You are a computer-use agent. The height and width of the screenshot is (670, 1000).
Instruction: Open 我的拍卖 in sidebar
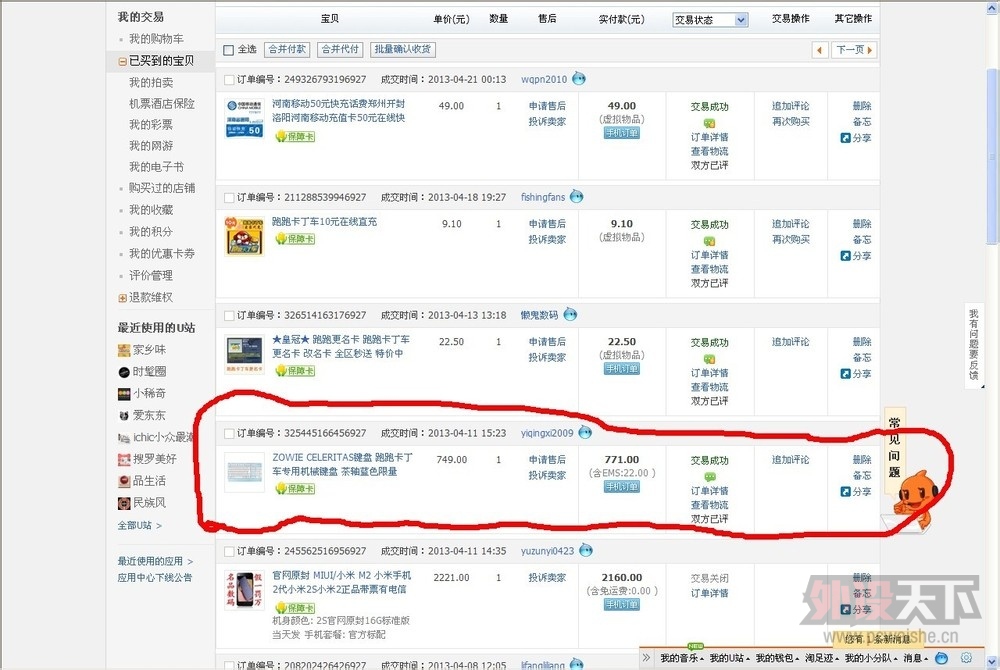[151, 82]
